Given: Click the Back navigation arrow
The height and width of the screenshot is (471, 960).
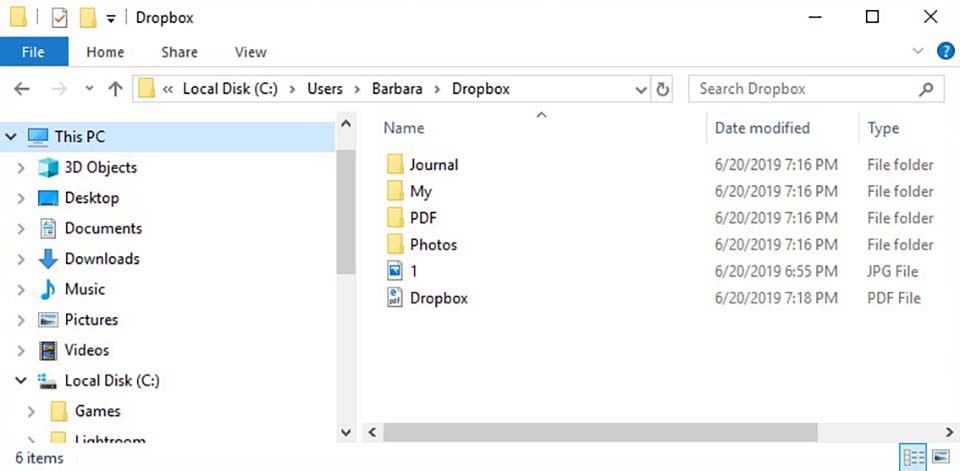Looking at the screenshot, I should [x=22, y=89].
